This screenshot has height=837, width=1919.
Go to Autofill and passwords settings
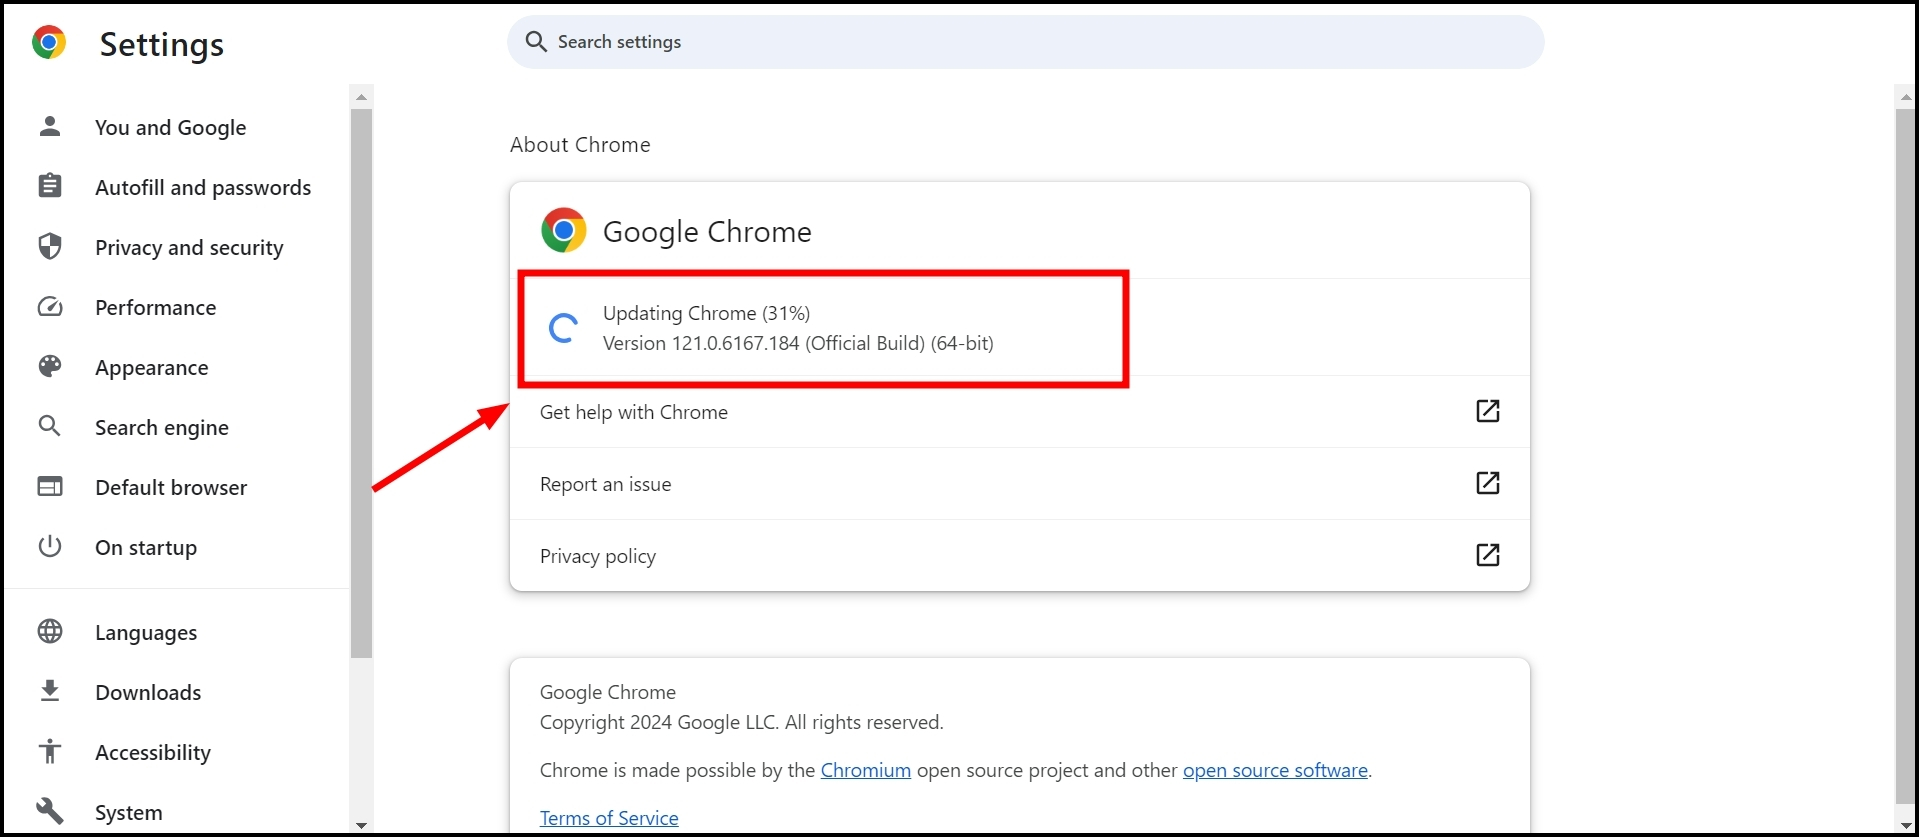[x=203, y=188]
